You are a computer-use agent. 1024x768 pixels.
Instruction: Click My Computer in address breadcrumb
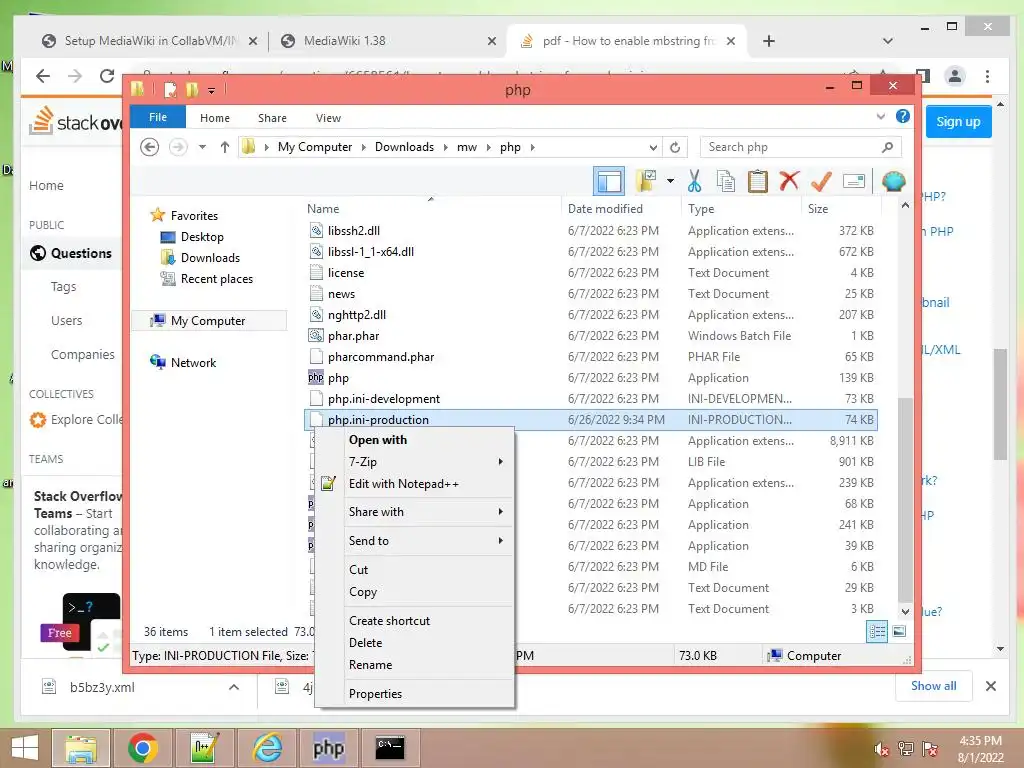315,147
